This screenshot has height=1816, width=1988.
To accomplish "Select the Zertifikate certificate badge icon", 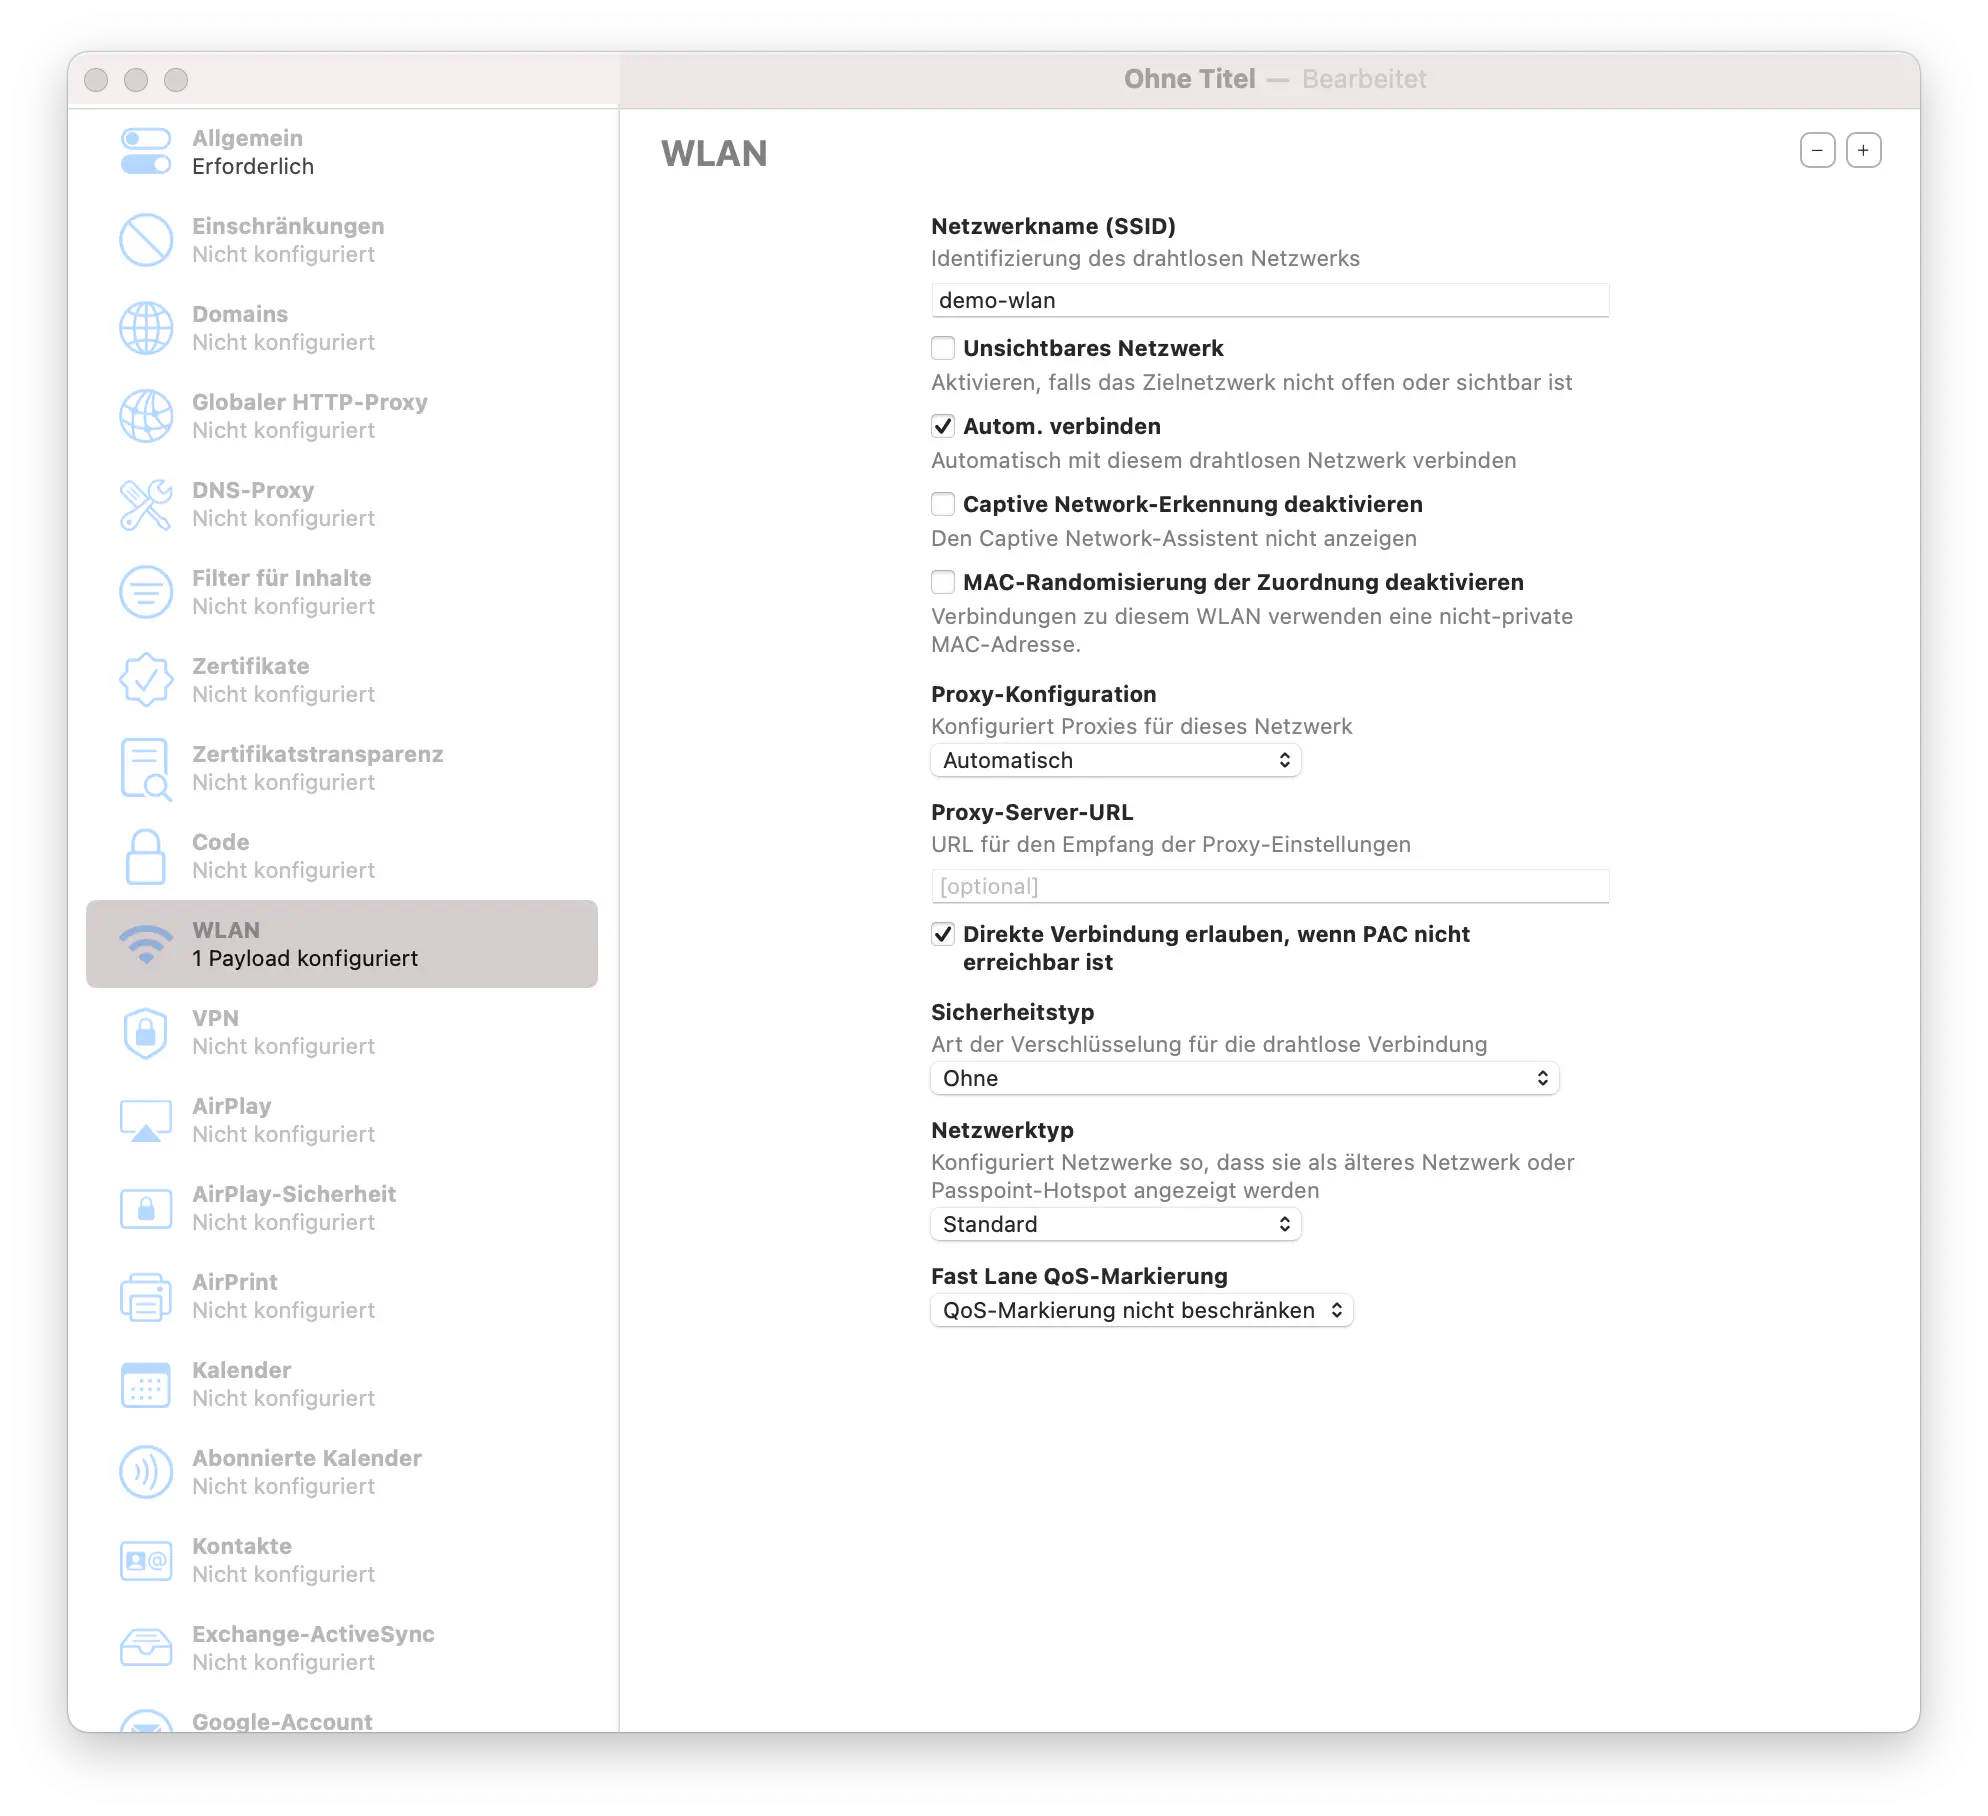I will pyautogui.click(x=146, y=679).
